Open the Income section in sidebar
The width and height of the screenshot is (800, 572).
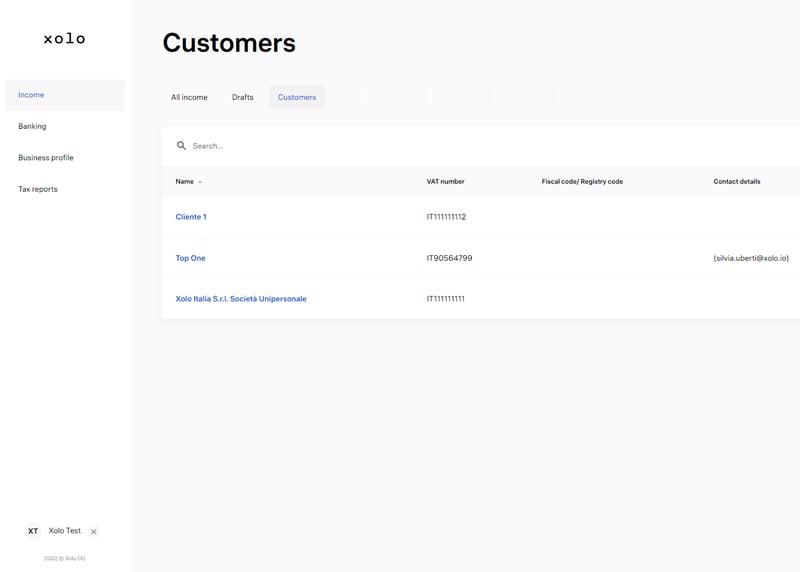(x=31, y=95)
